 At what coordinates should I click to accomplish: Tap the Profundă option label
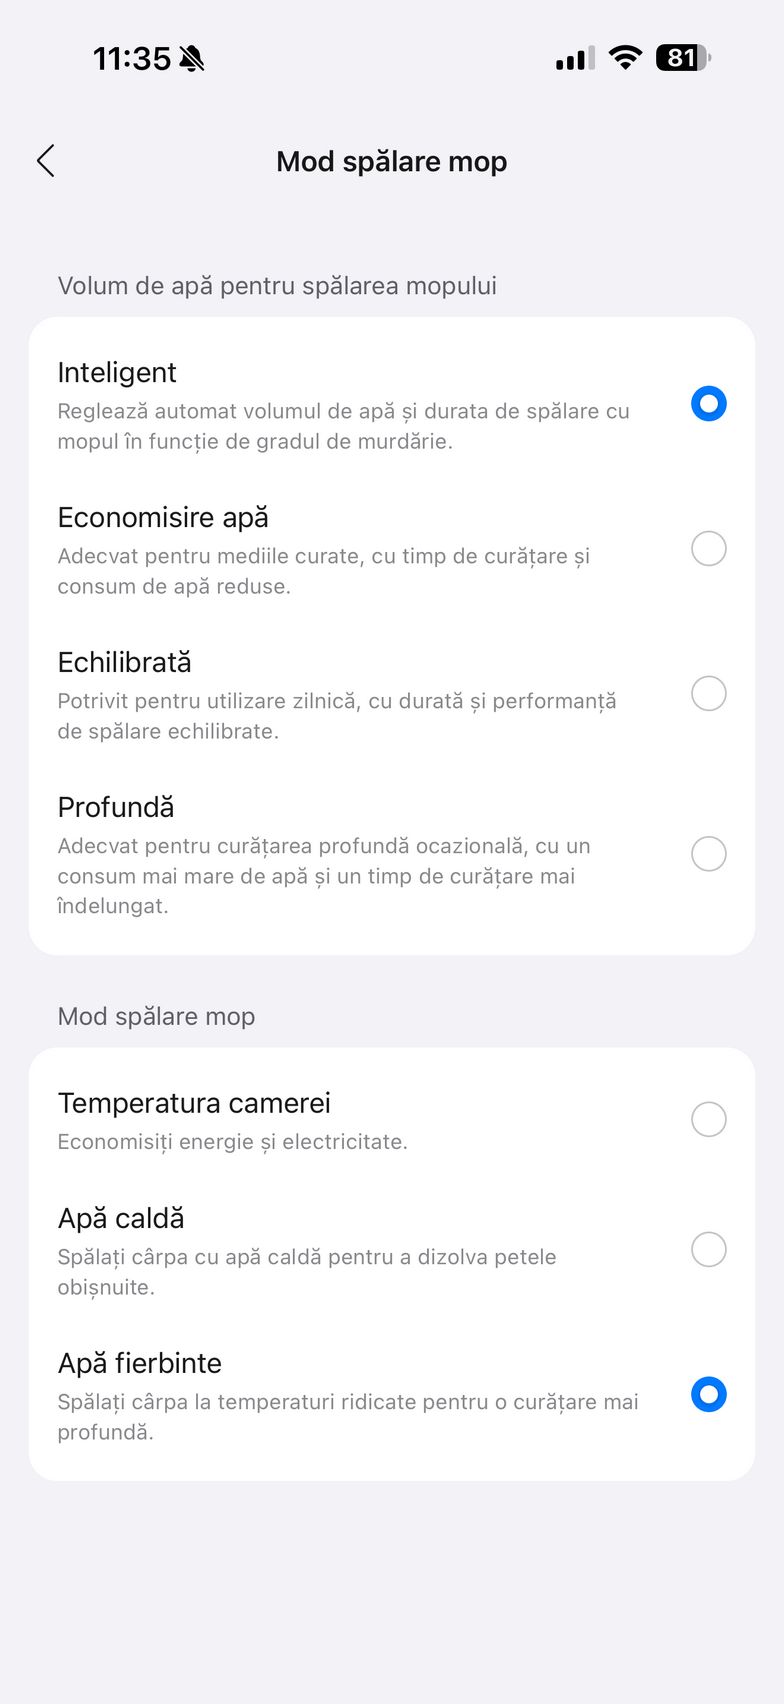(116, 807)
